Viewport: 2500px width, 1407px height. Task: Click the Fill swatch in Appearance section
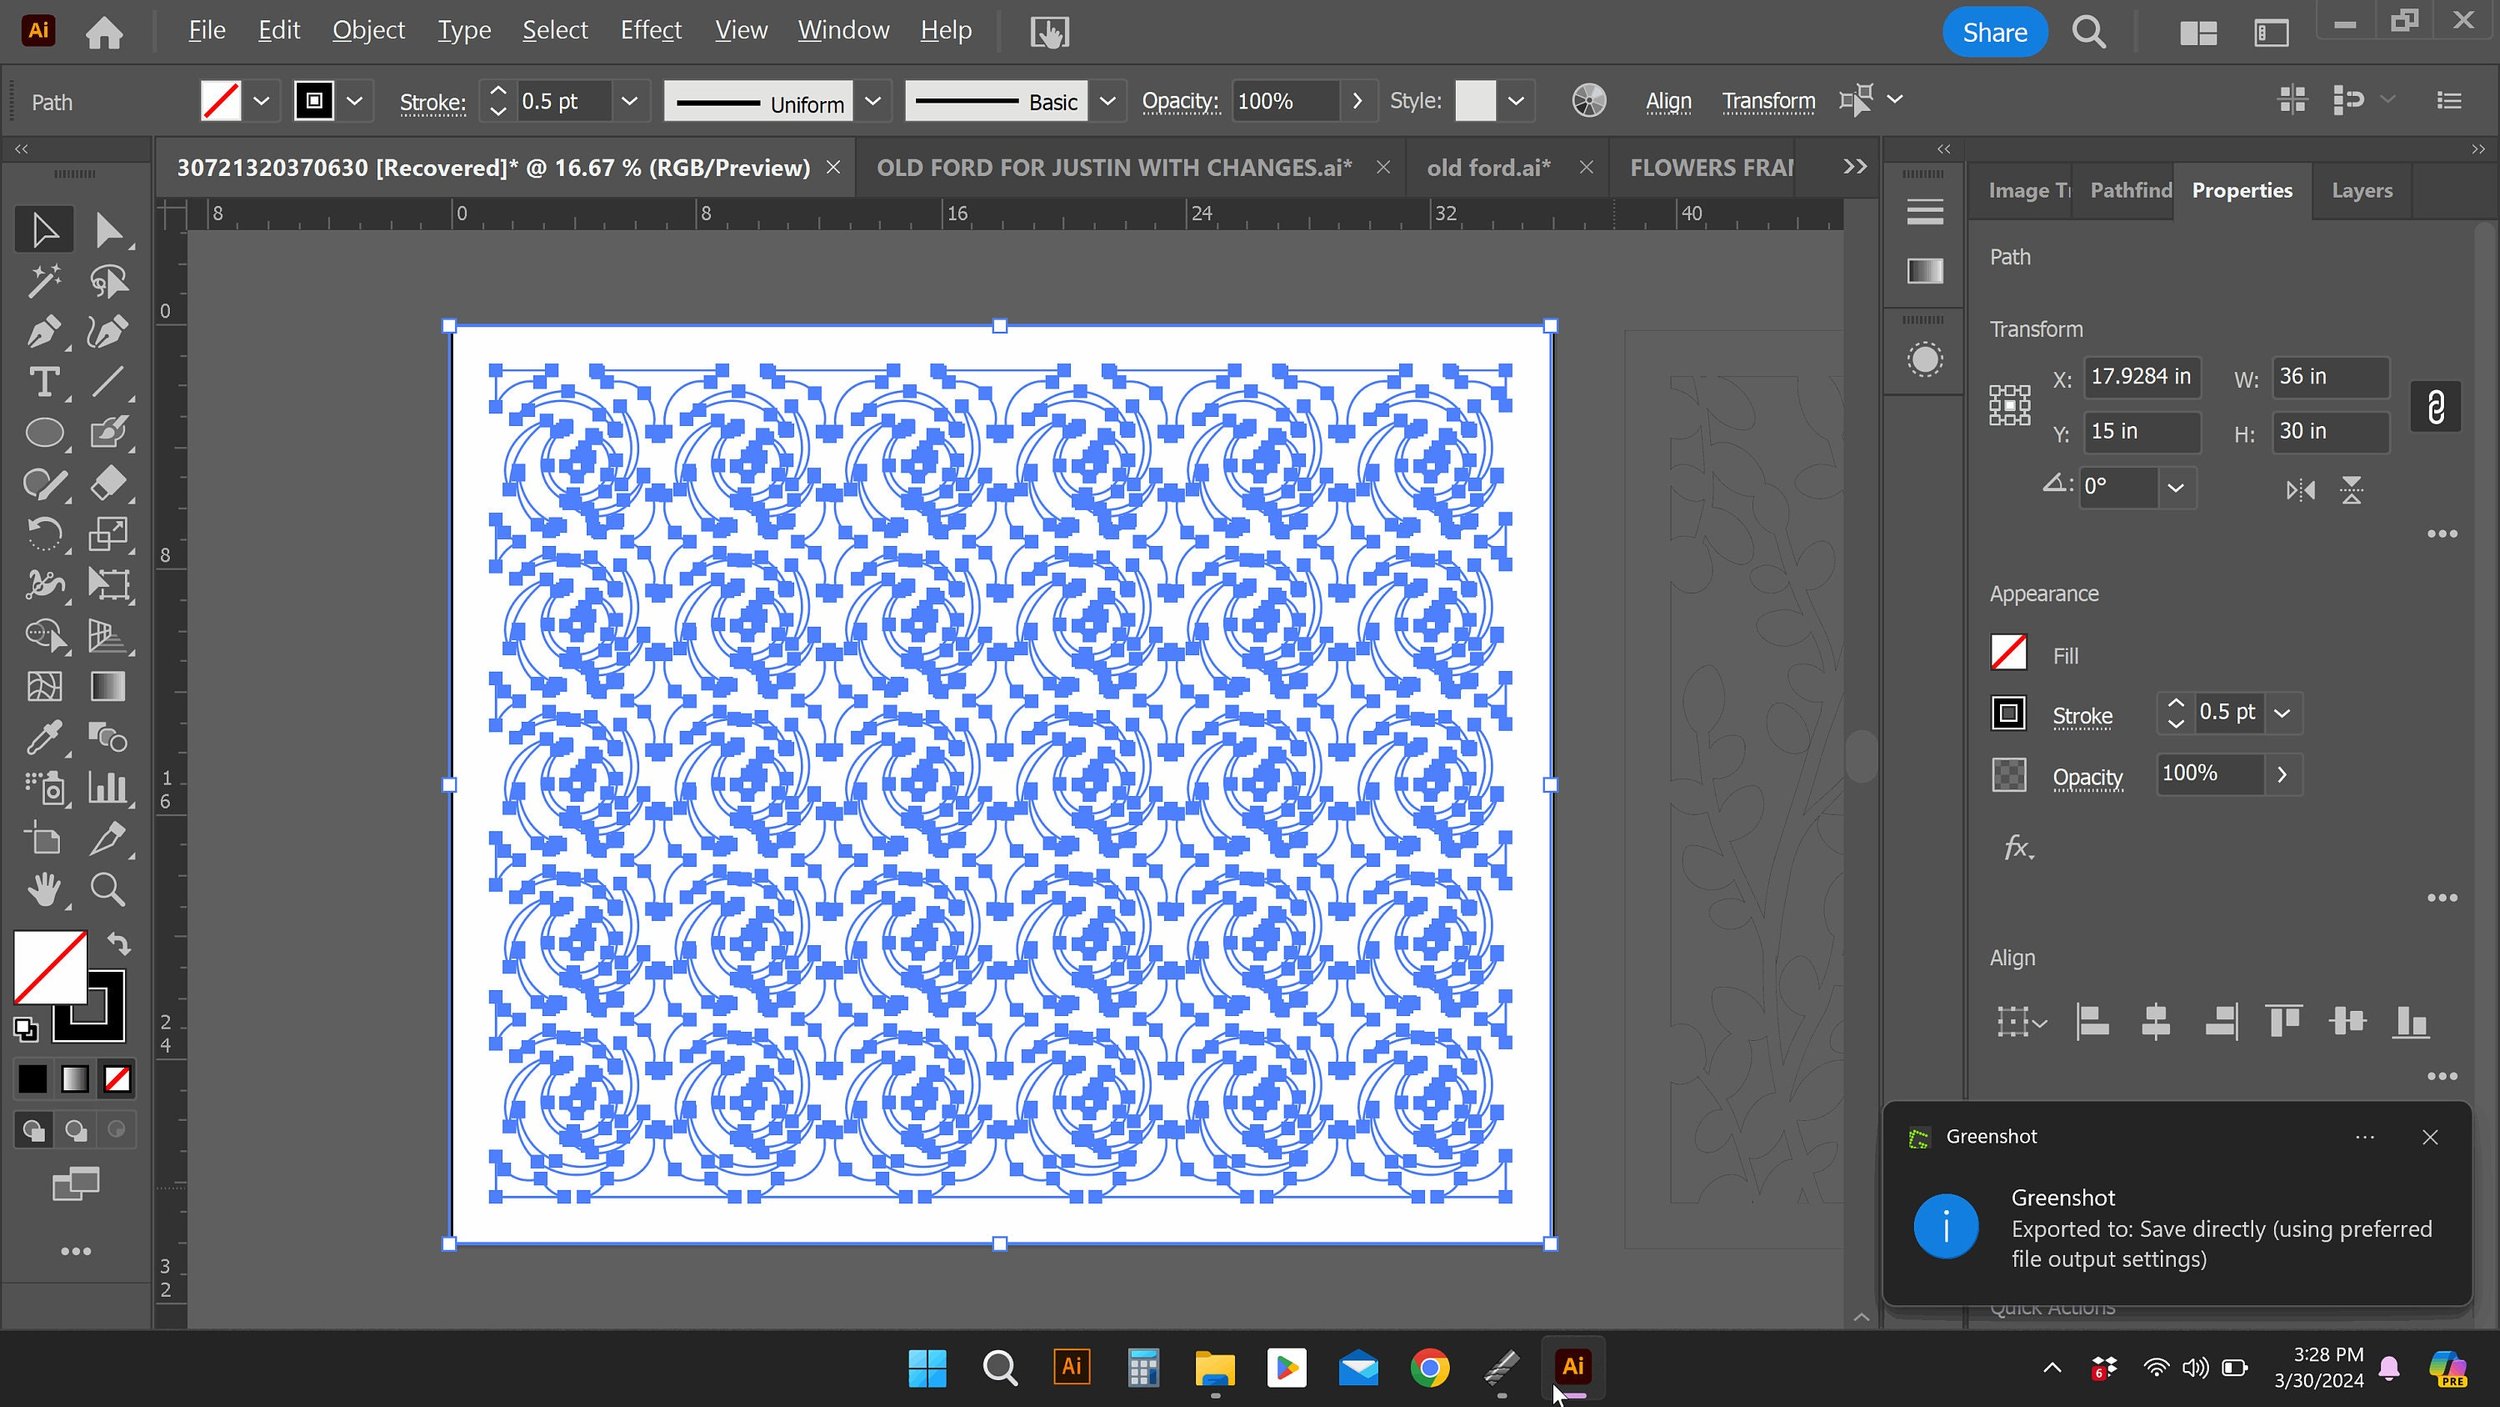click(2008, 653)
